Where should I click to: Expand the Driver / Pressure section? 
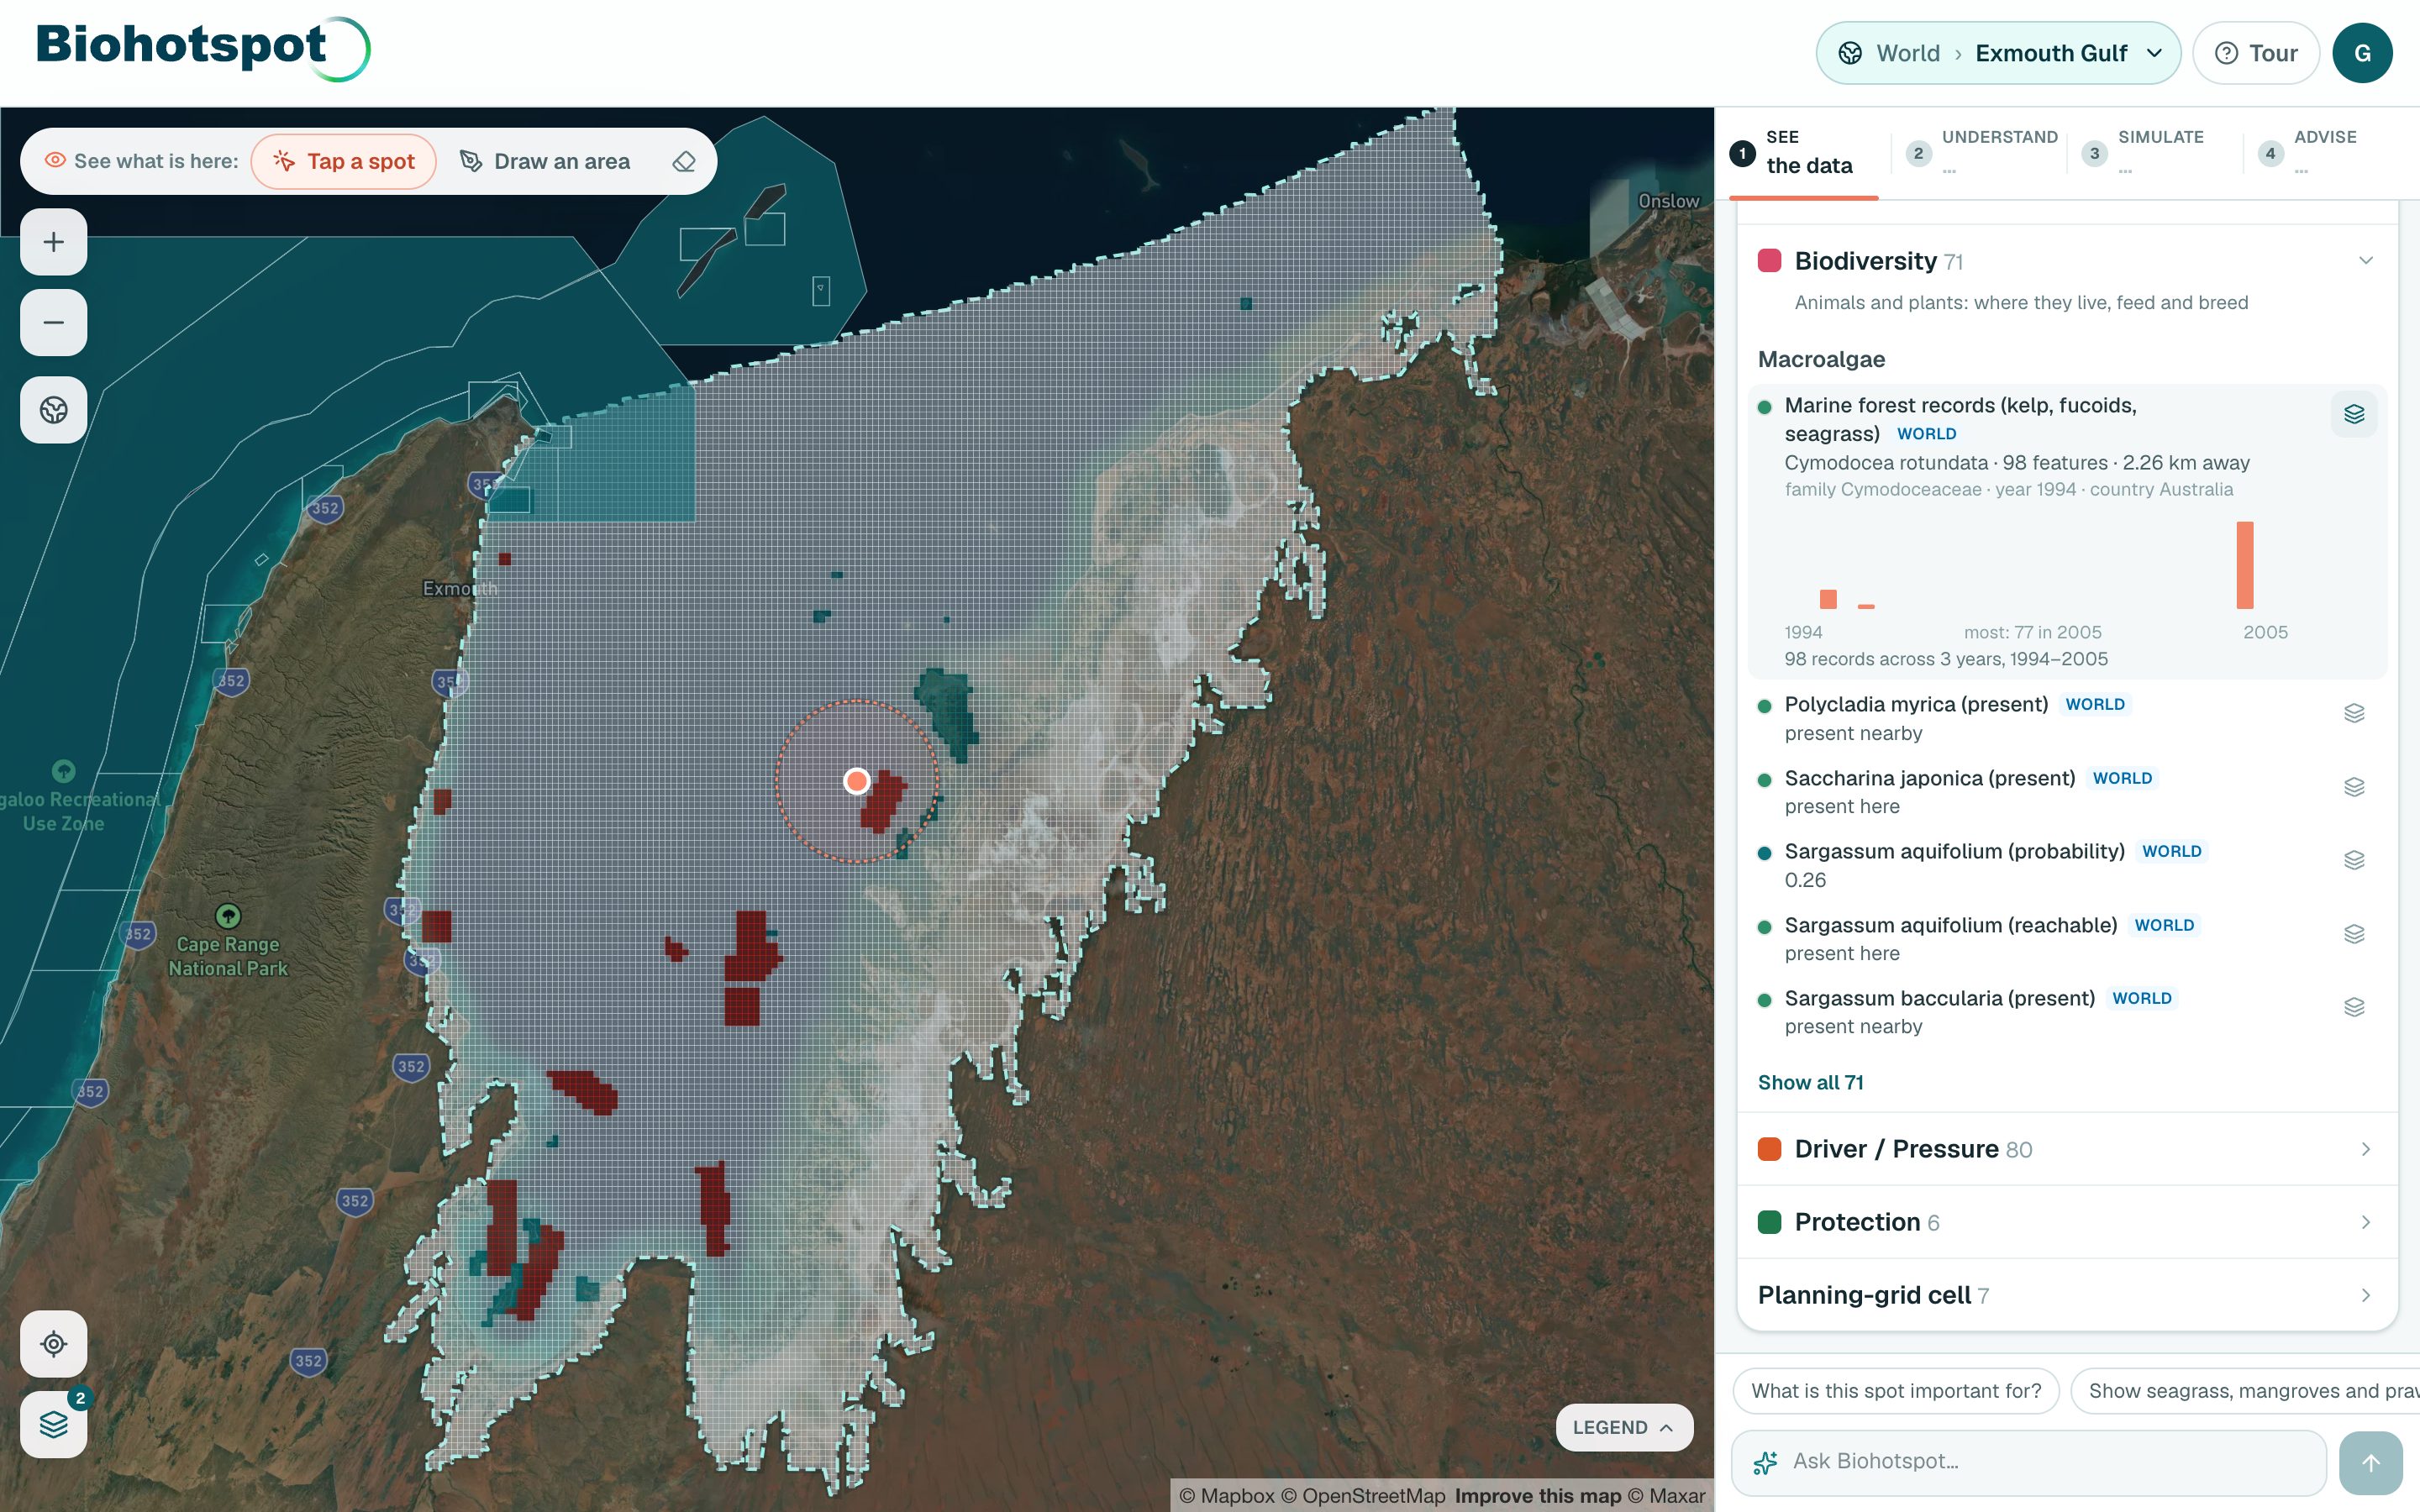pyautogui.click(x=2067, y=1149)
